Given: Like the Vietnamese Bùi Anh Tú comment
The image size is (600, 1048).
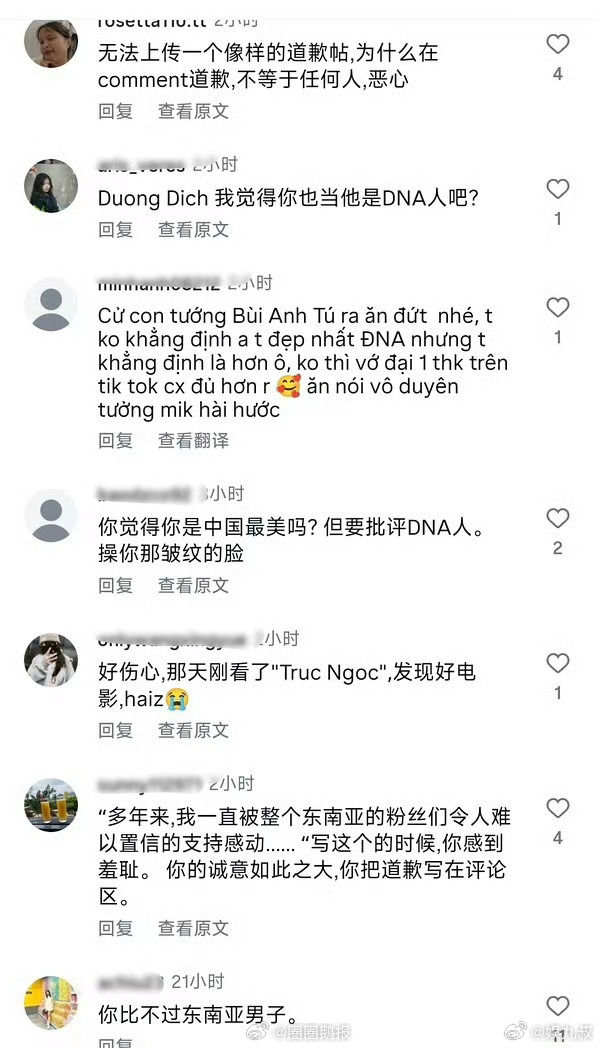Looking at the screenshot, I should coord(557,307).
